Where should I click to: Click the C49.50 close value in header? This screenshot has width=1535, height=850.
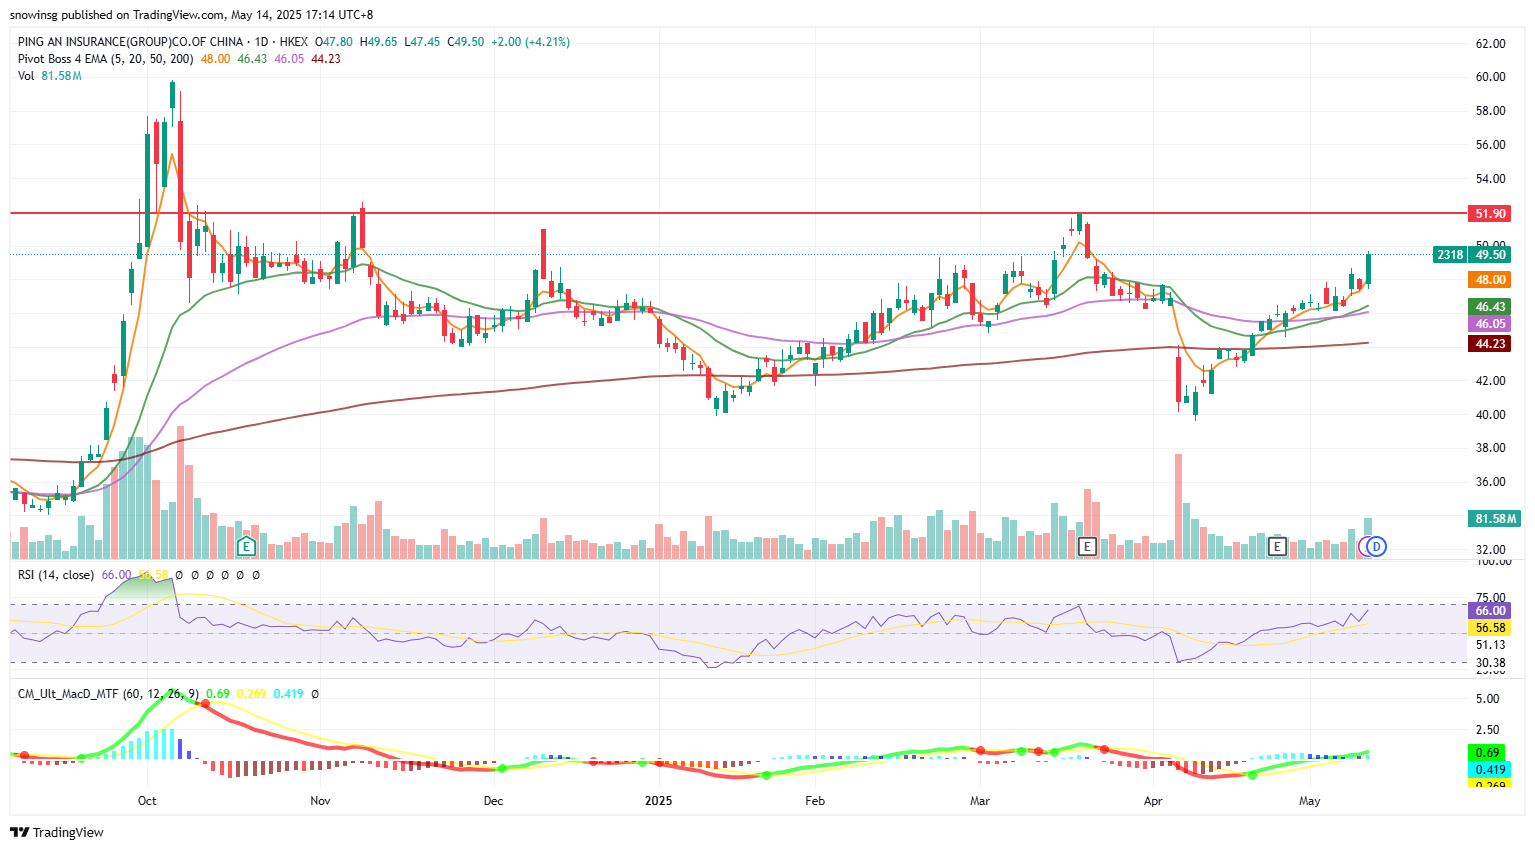466,42
